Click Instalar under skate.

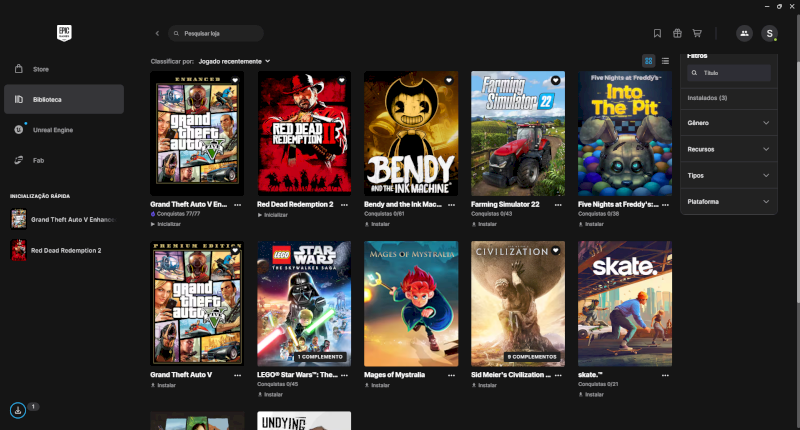pyautogui.click(x=591, y=394)
